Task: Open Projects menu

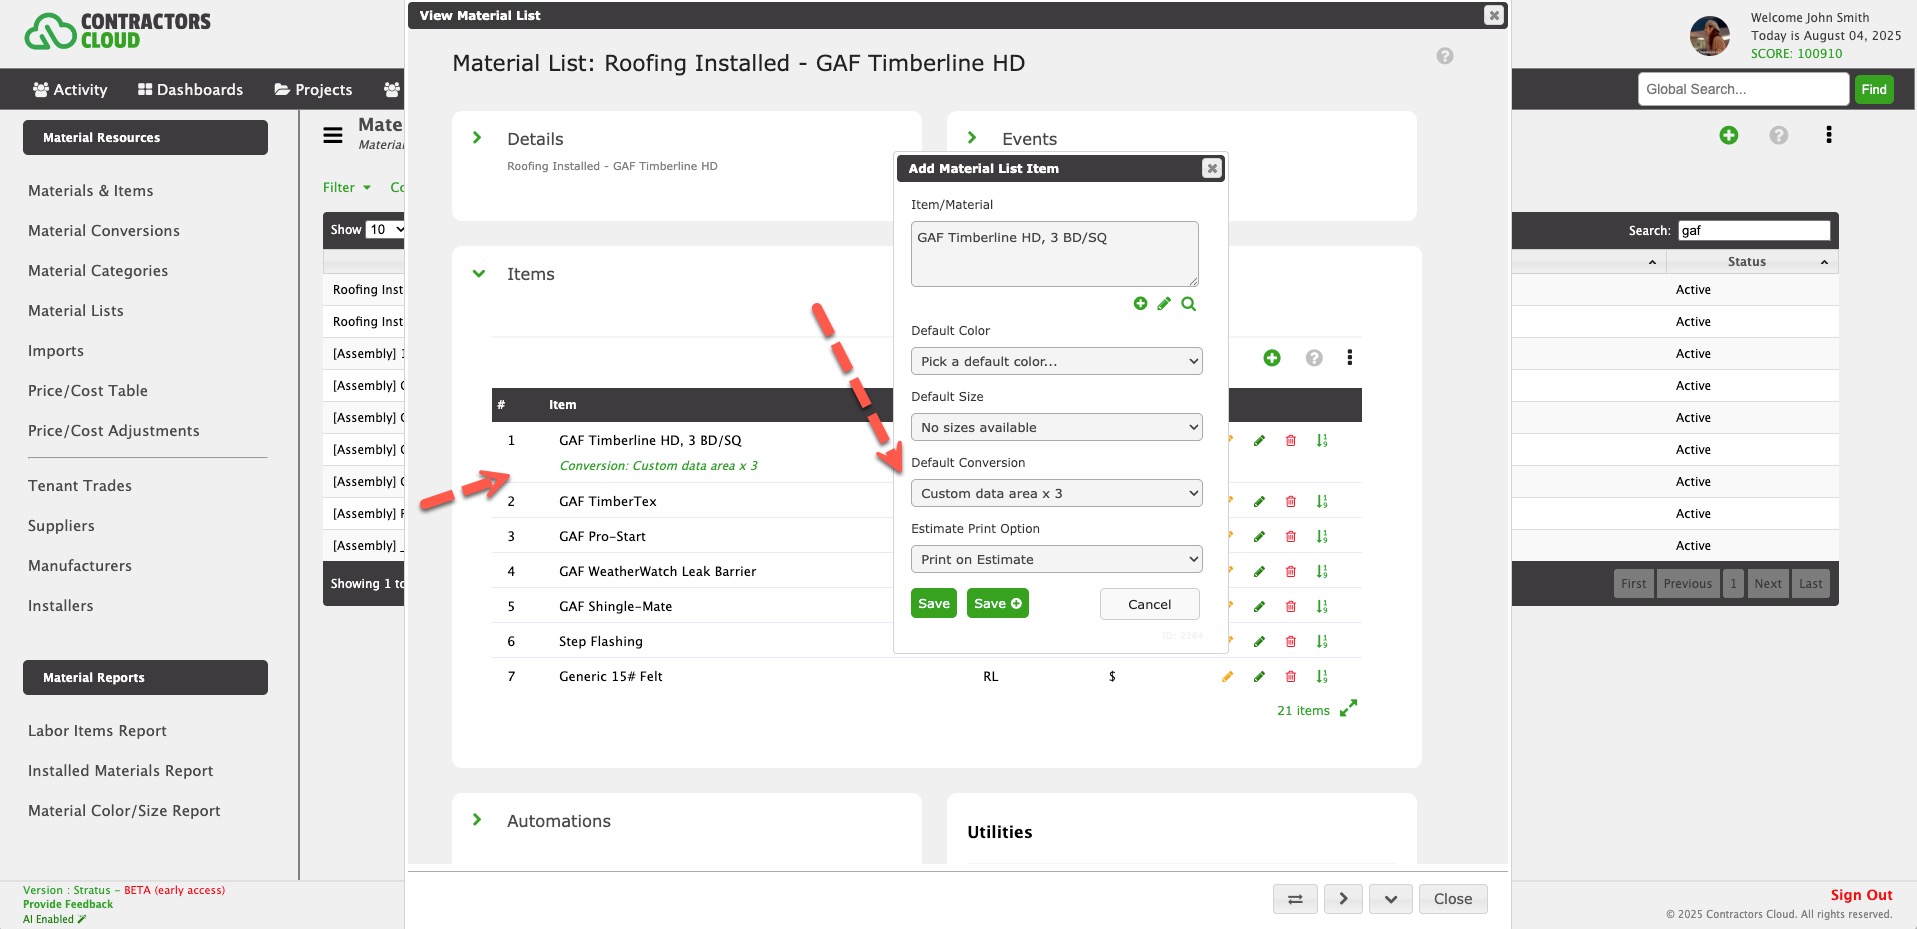Action: (313, 89)
